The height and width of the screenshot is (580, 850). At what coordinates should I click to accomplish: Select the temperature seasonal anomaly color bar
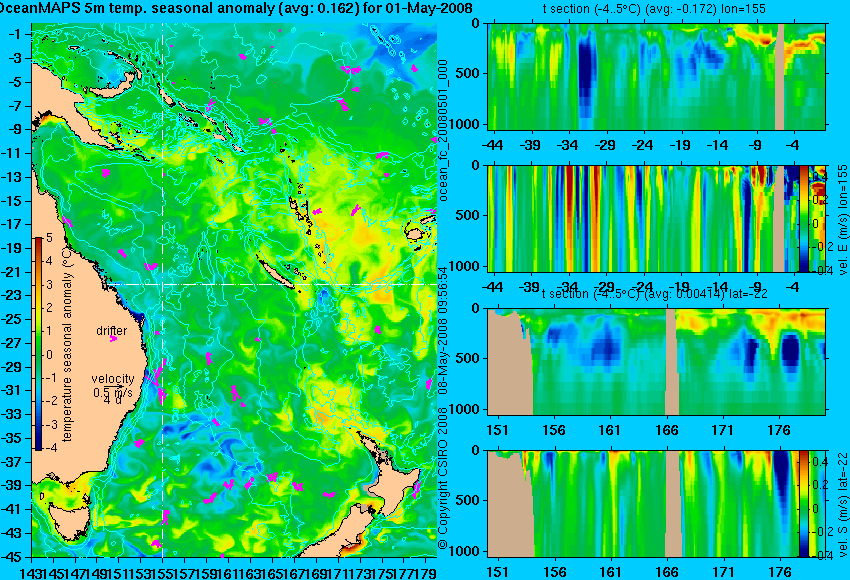point(39,344)
